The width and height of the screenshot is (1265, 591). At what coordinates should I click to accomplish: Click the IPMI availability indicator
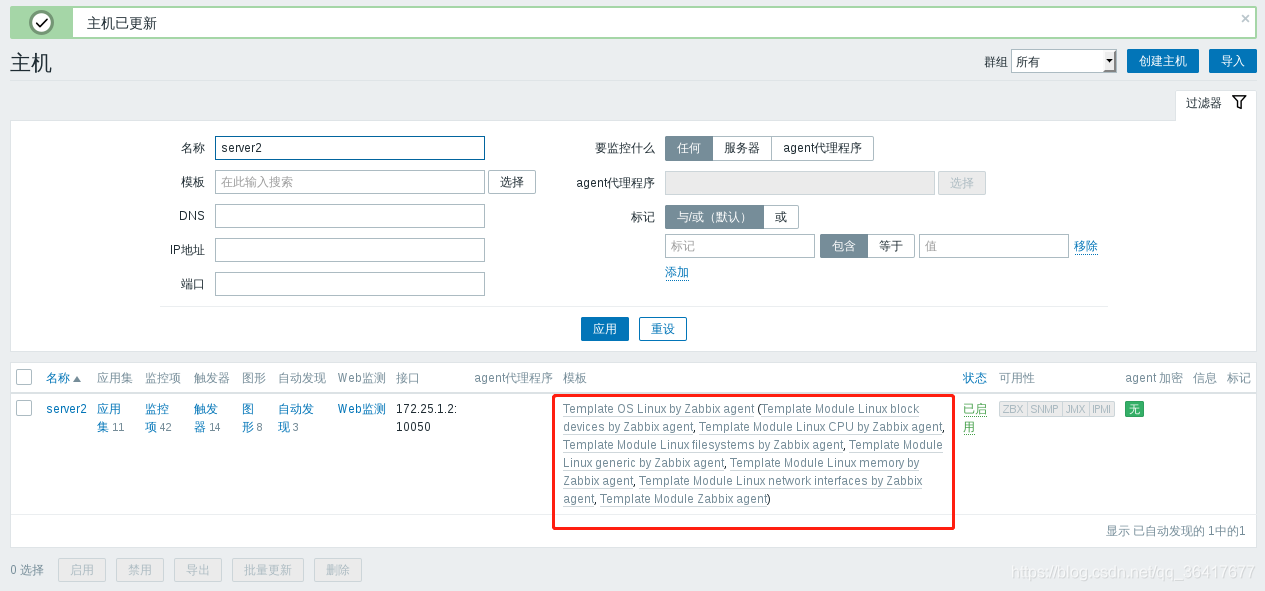1101,409
